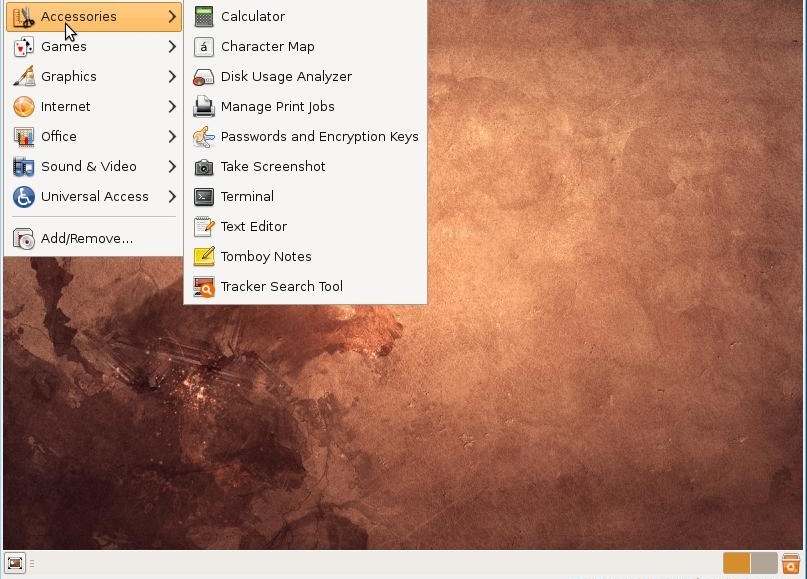The width and height of the screenshot is (807, 579).
Task: Click the Office category icon
Action: pos(24,136)
